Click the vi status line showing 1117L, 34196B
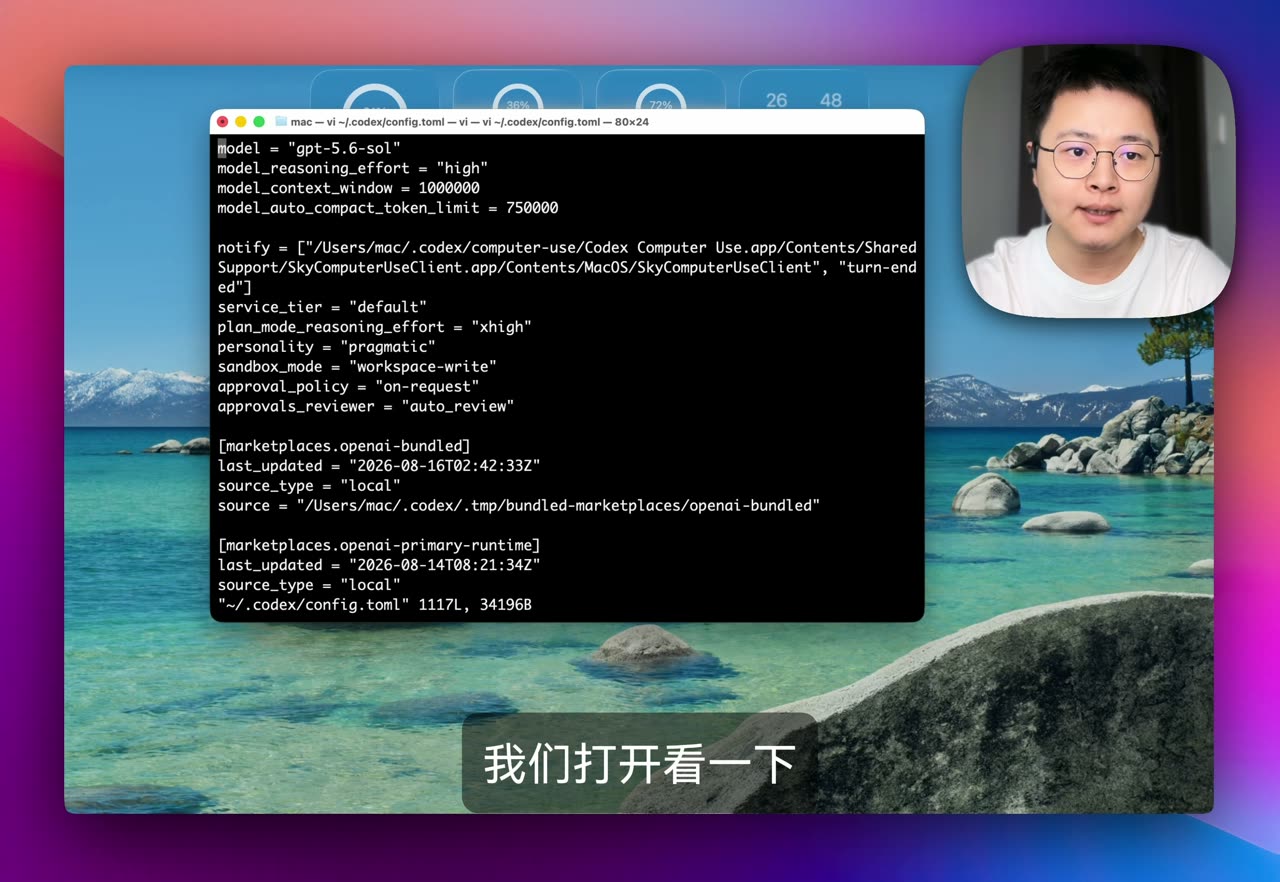This screenshot has height=882, width=1280. pyautogui.click(x=375, y=605)
